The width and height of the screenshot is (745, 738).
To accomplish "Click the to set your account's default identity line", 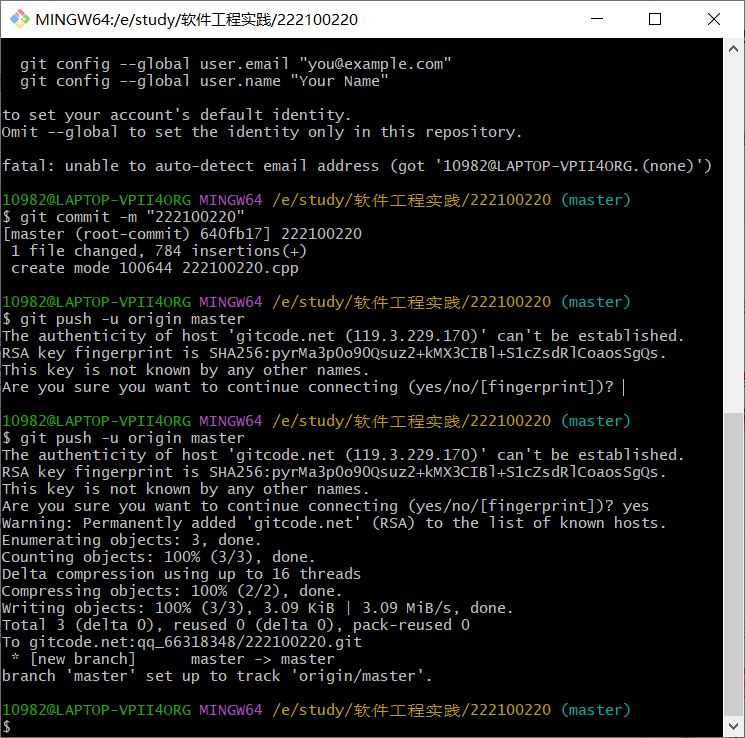I will coord(177,115).
